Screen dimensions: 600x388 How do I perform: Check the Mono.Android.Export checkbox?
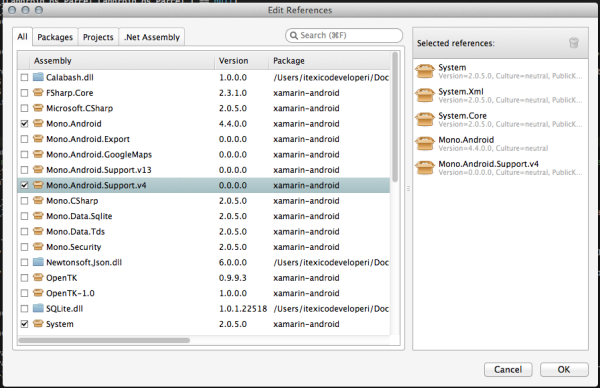point(24,139)
